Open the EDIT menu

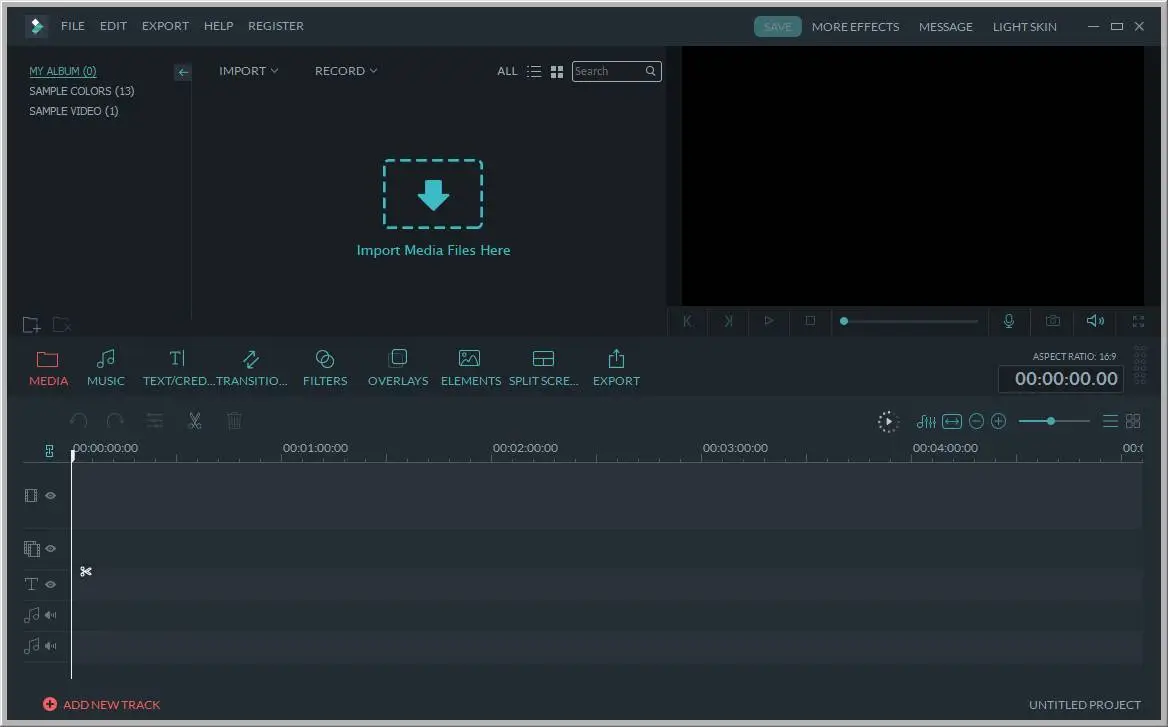pos(113,26)
